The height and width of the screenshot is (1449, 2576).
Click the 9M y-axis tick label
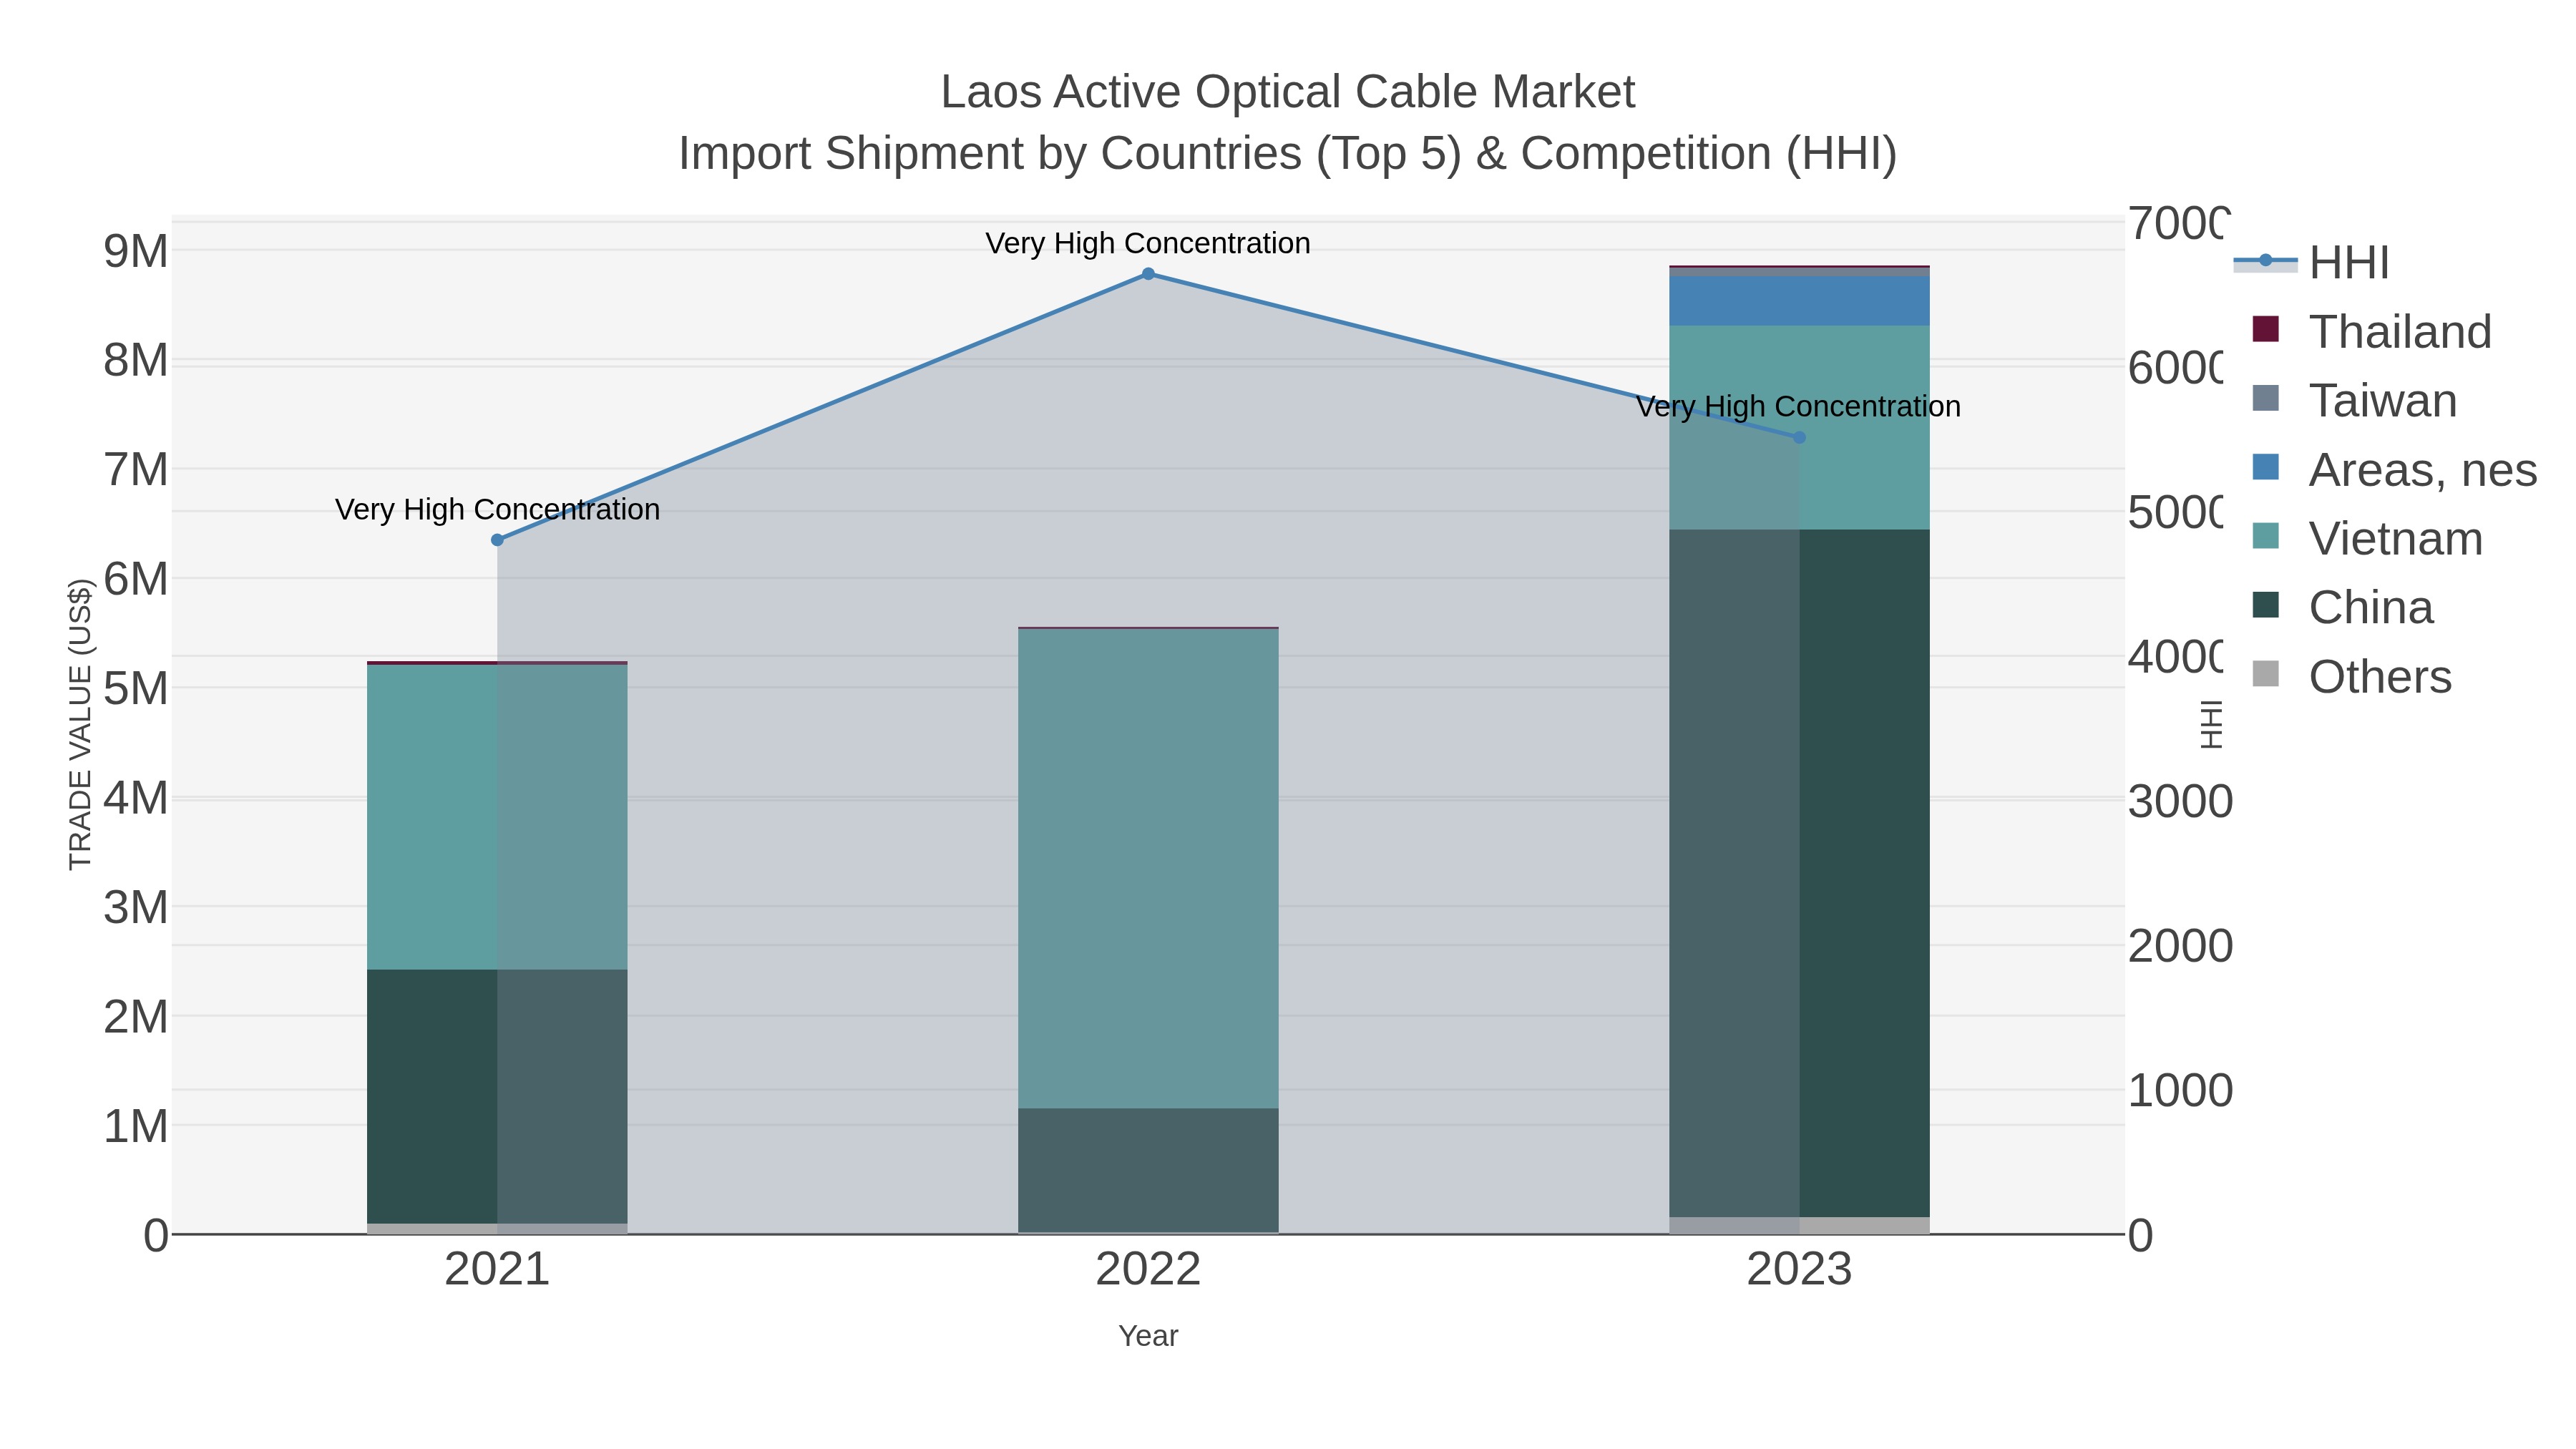pos(136,251)
